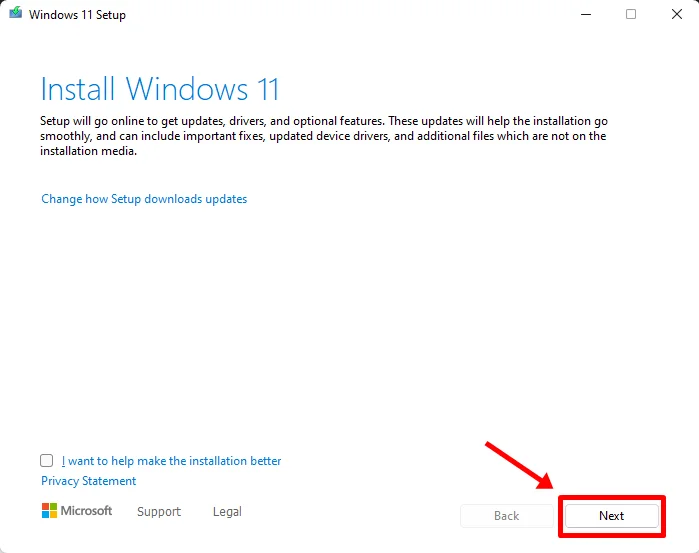This screenshot has width=699, height=553.
Task: Enable the help make installation better checkbox
Action: coord(46,460)
